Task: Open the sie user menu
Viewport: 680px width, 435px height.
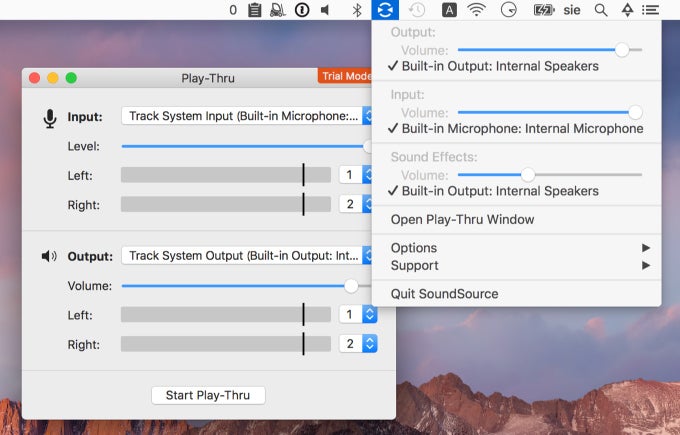Action: click(x=572, y=10)
